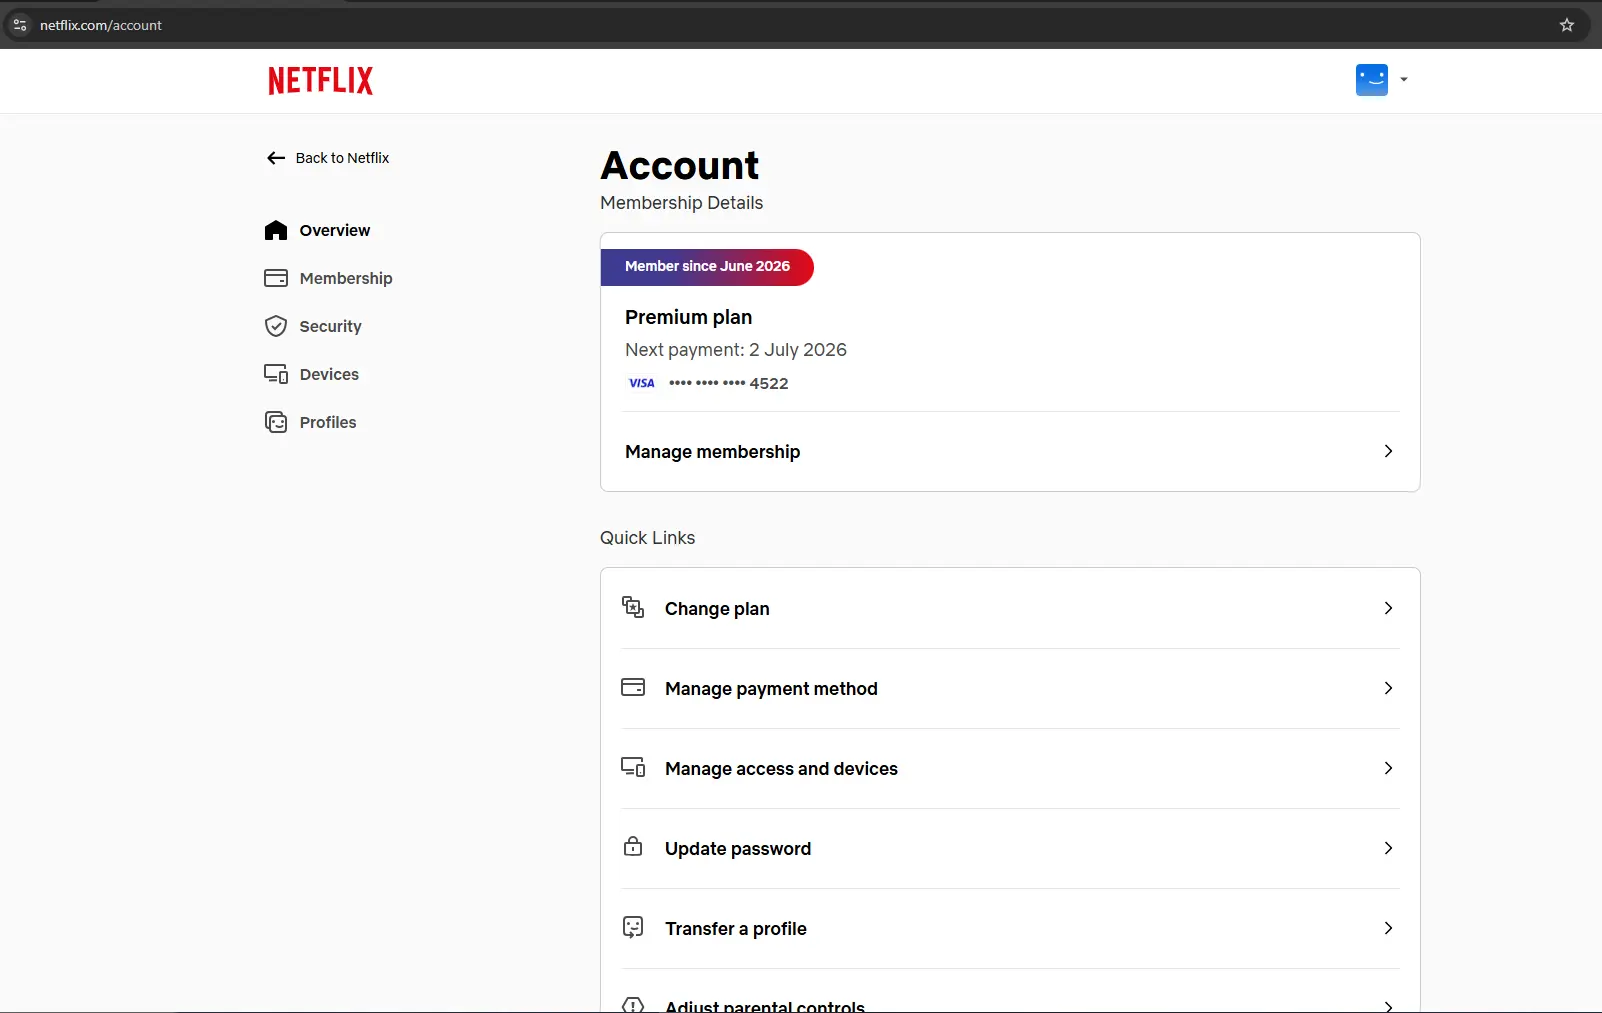Screen dimensions: 1602x1013
Task: Click the Quick Links heading
Action: pyautogui.click(x=647, y=538)
